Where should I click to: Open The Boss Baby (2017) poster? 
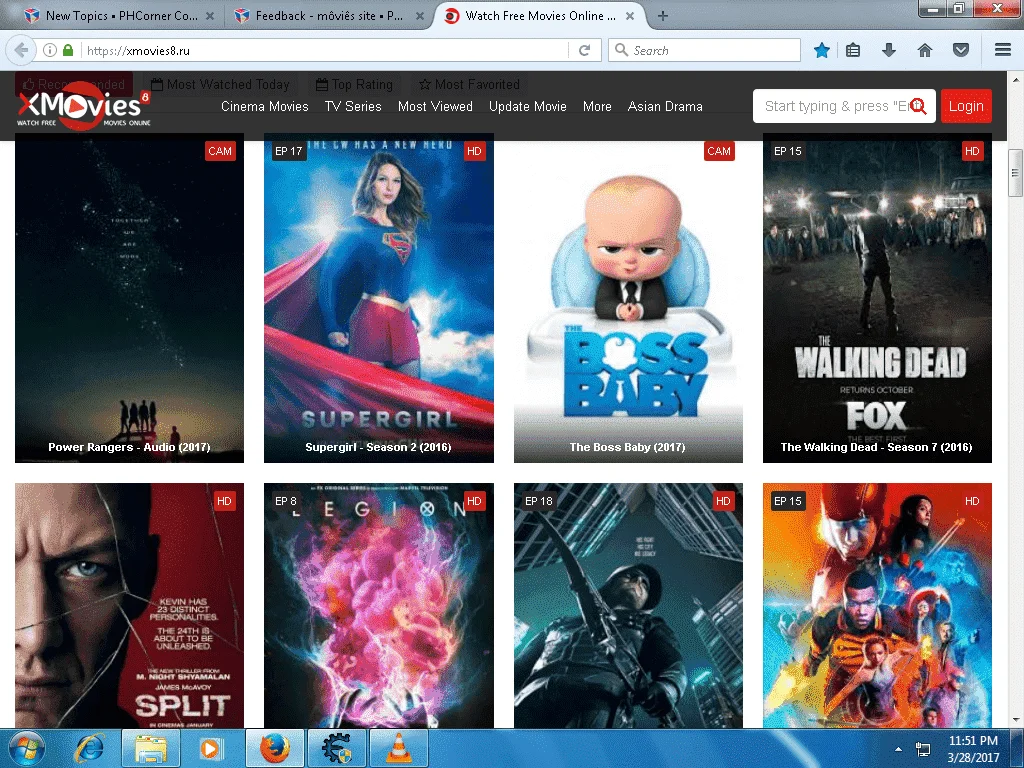tap(628, 298)
